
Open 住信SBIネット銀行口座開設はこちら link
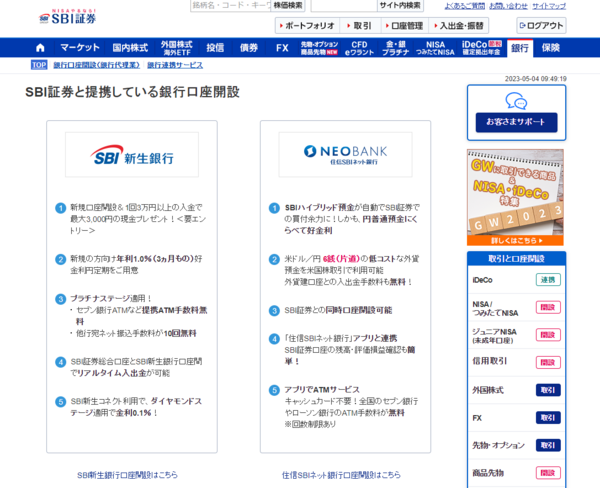point(341,475)
